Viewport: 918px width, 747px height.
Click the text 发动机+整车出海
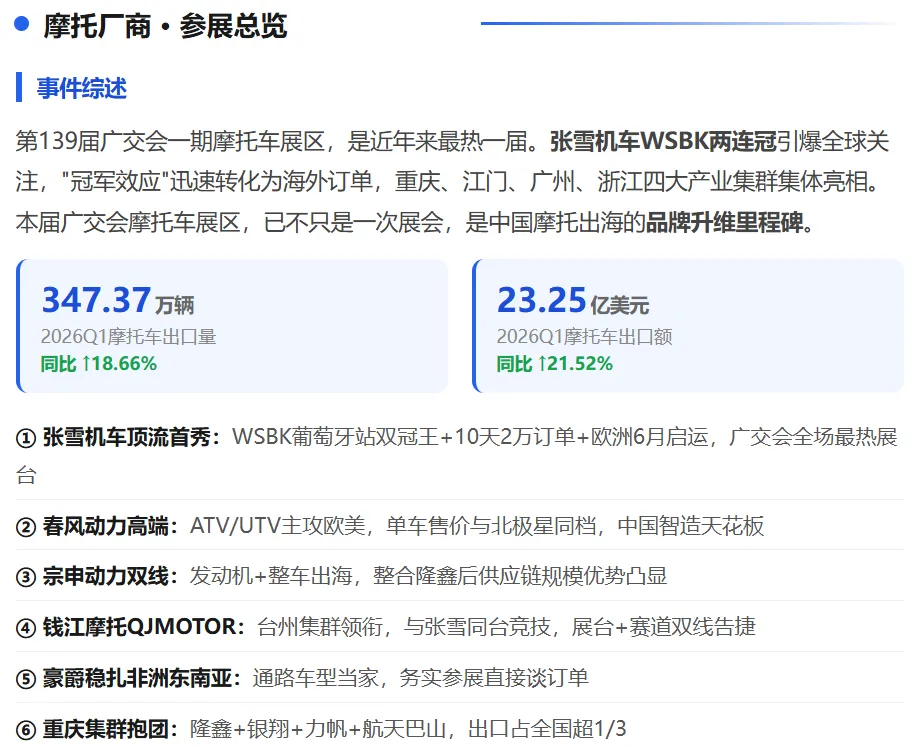pyautogui.click(x=271, y=576)
